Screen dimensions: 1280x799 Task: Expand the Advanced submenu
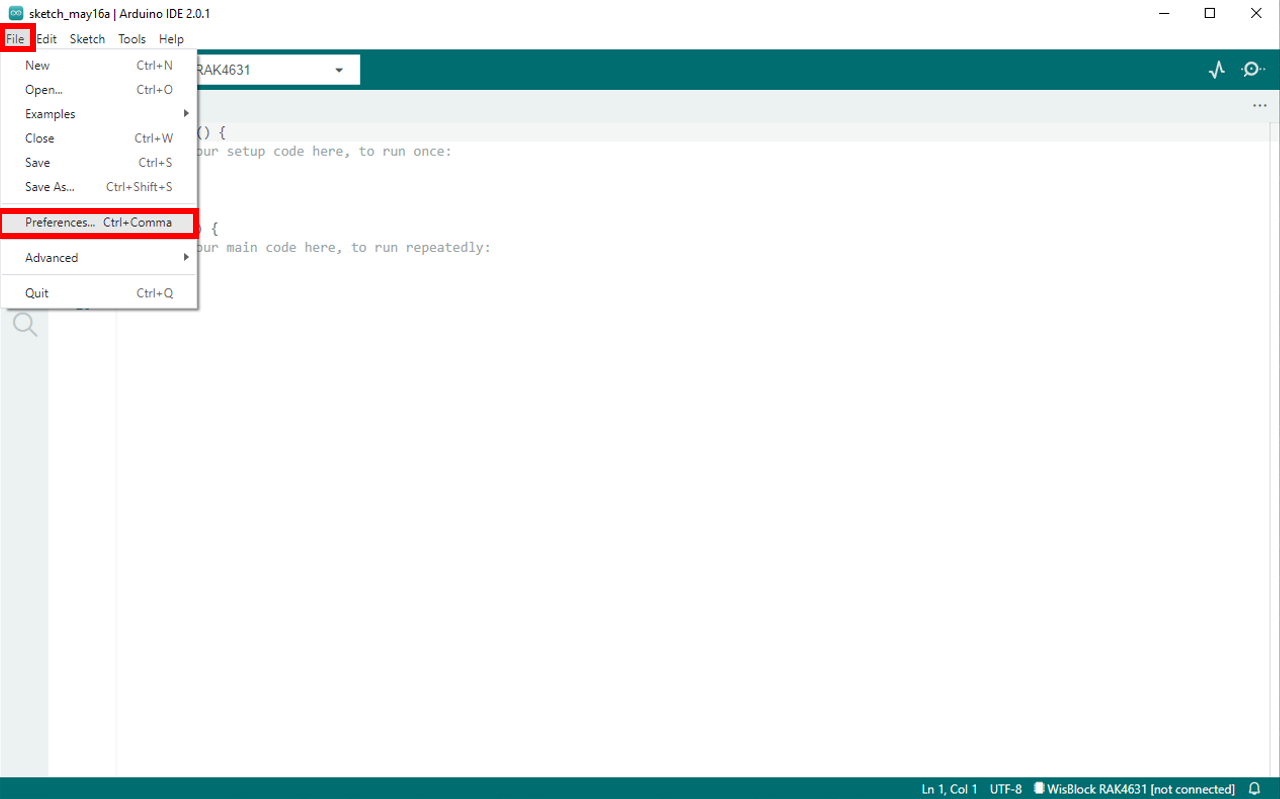[x=99, y=258]
